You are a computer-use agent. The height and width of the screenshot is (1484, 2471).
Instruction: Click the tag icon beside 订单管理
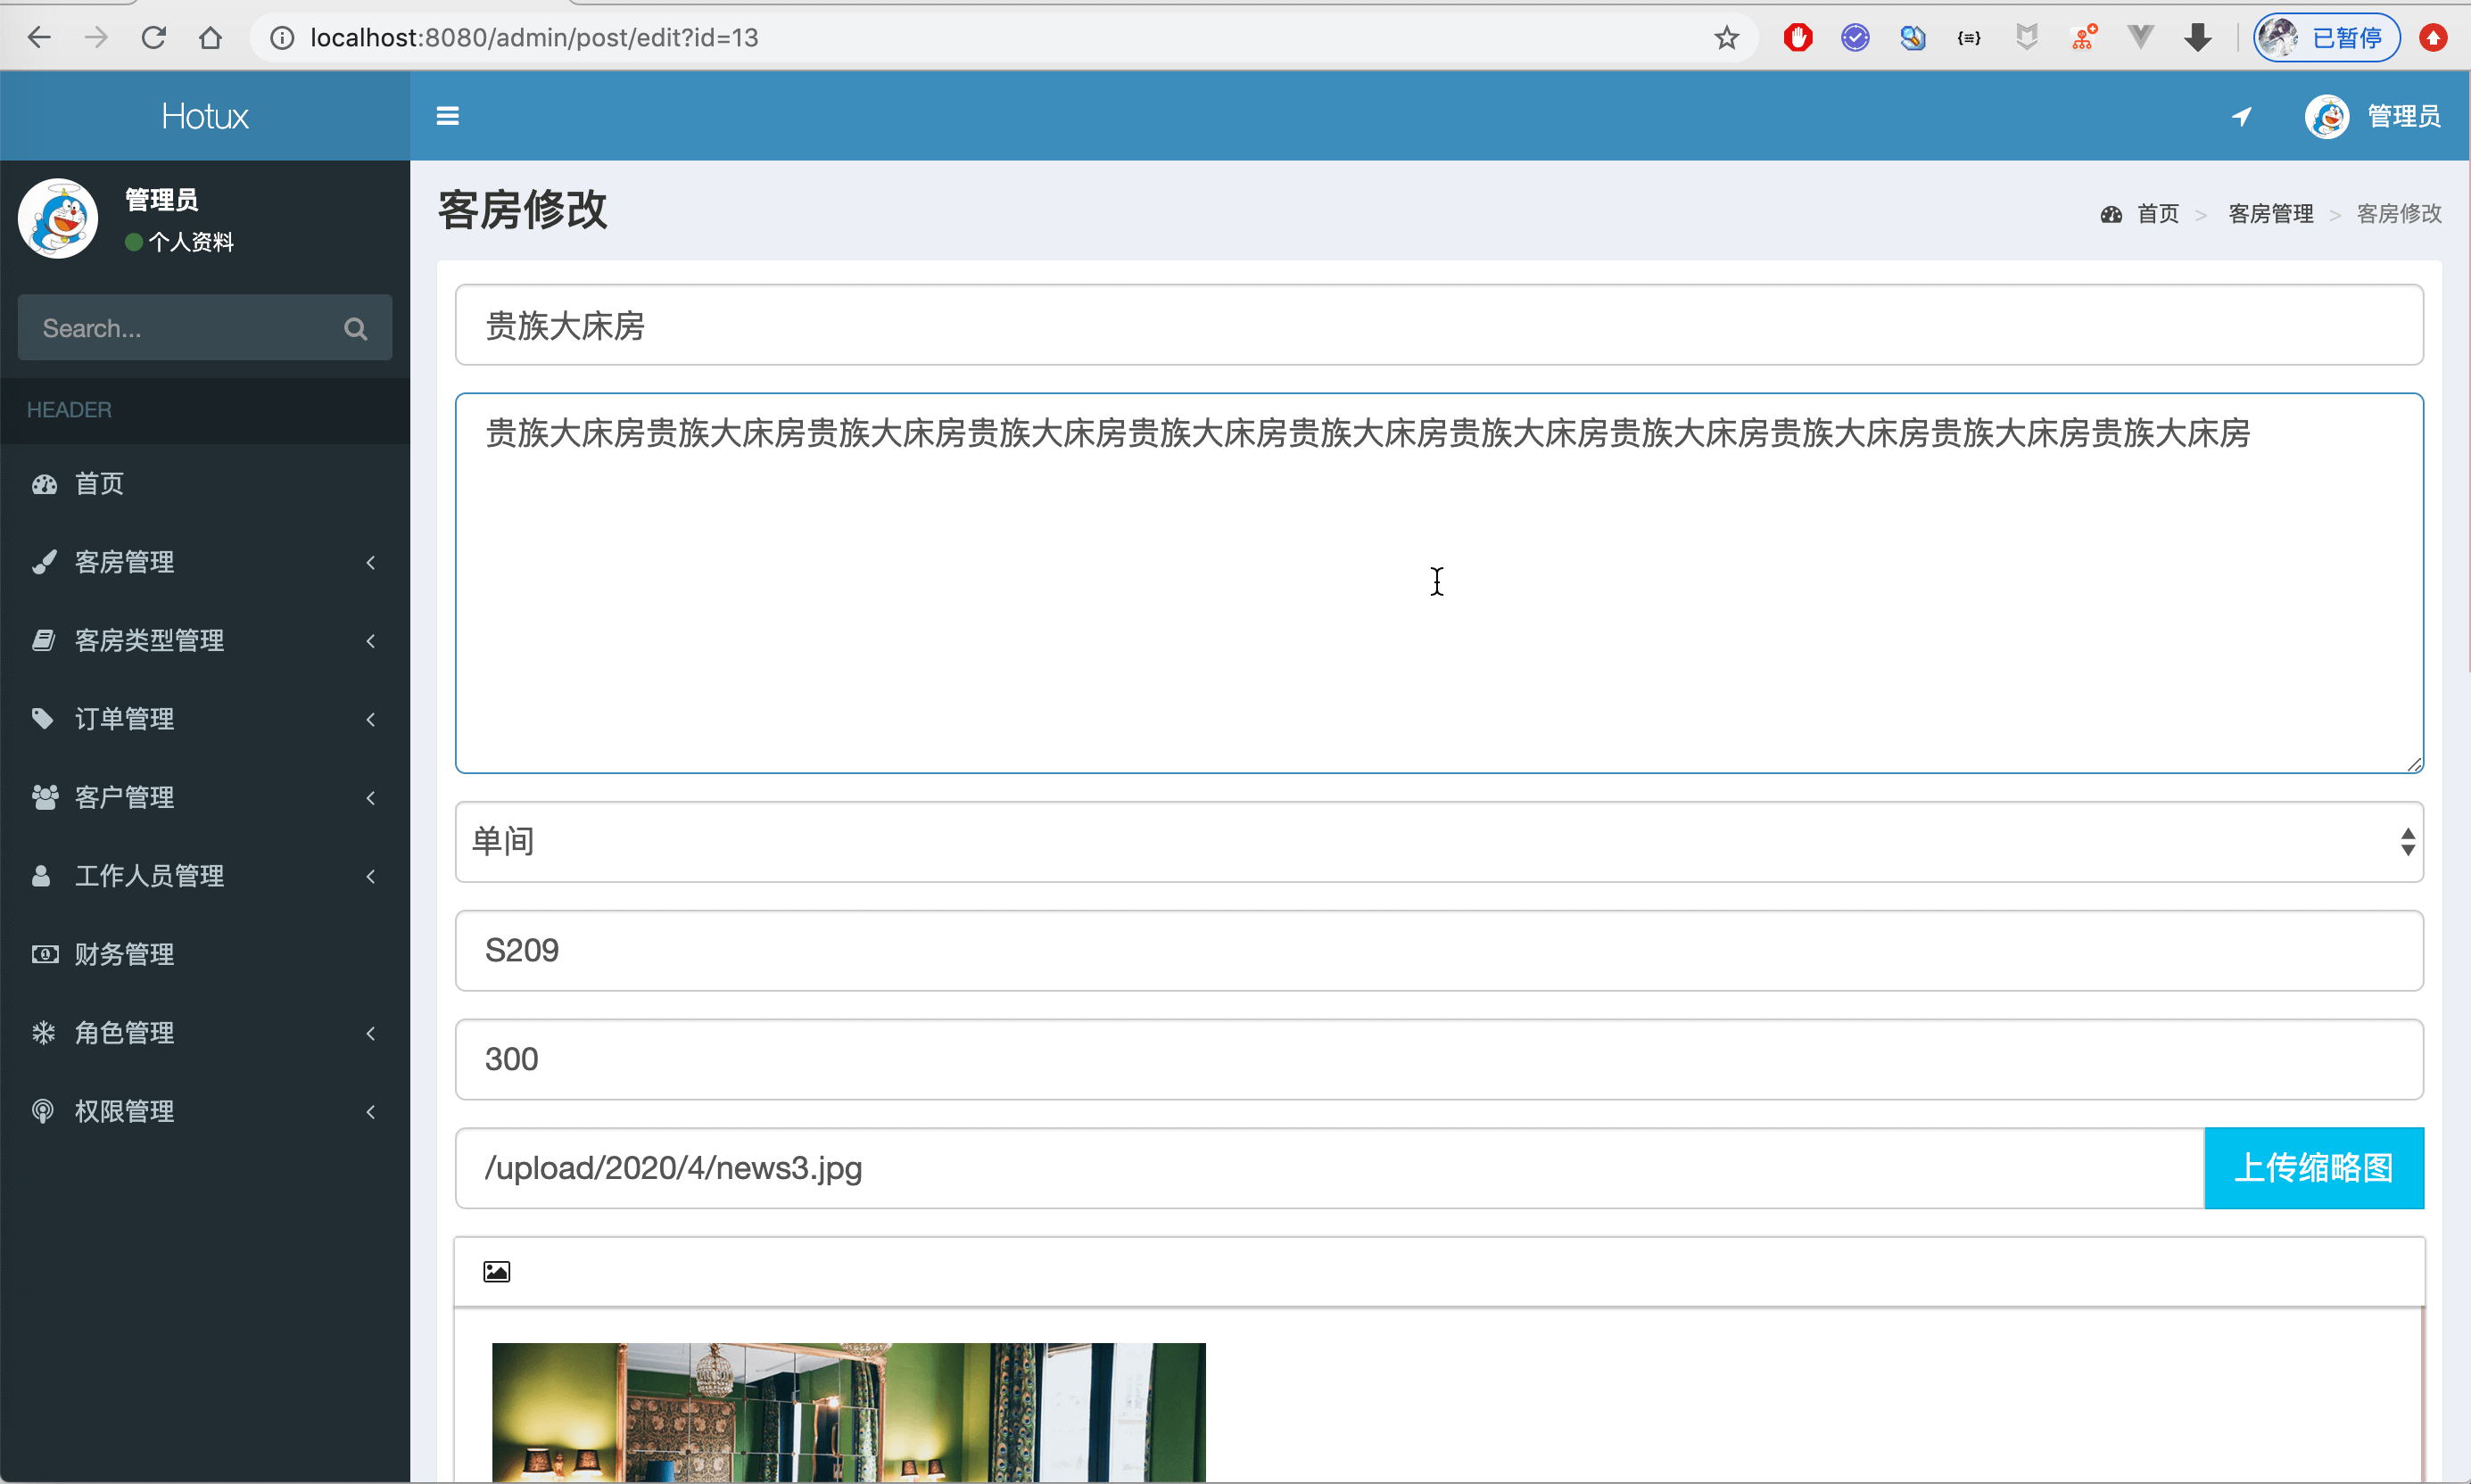coord(42,718)
